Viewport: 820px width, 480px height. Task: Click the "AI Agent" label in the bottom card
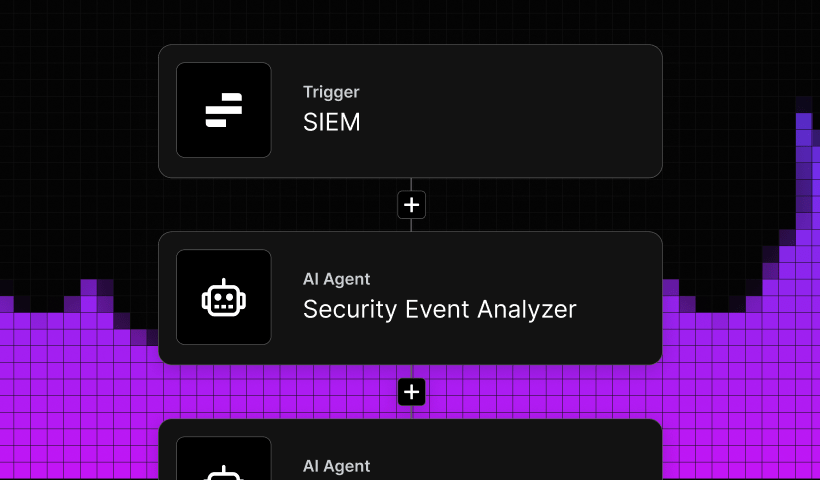(336, 466)
